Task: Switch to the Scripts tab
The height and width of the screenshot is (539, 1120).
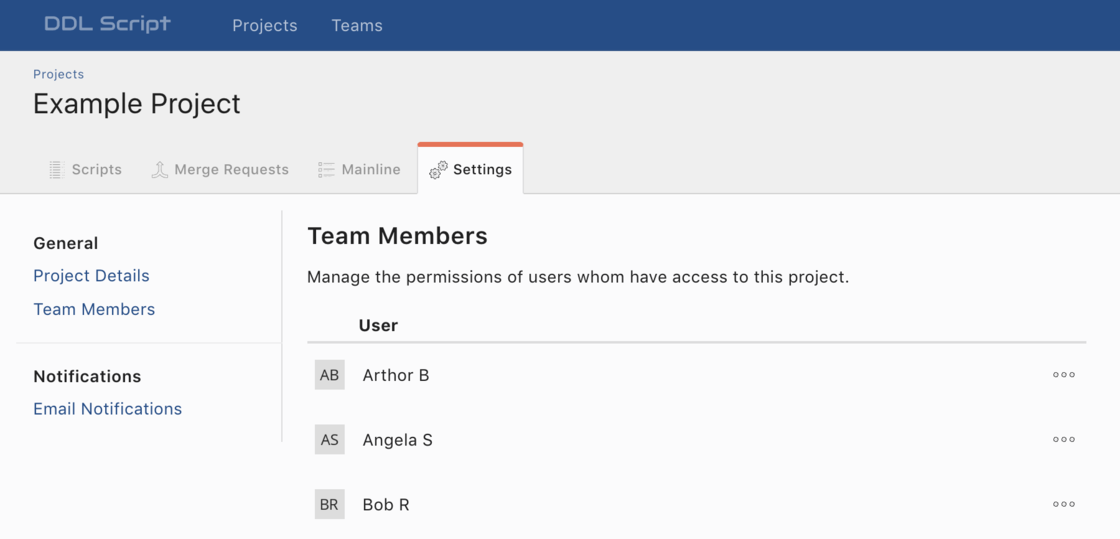Action: point(96,170)
